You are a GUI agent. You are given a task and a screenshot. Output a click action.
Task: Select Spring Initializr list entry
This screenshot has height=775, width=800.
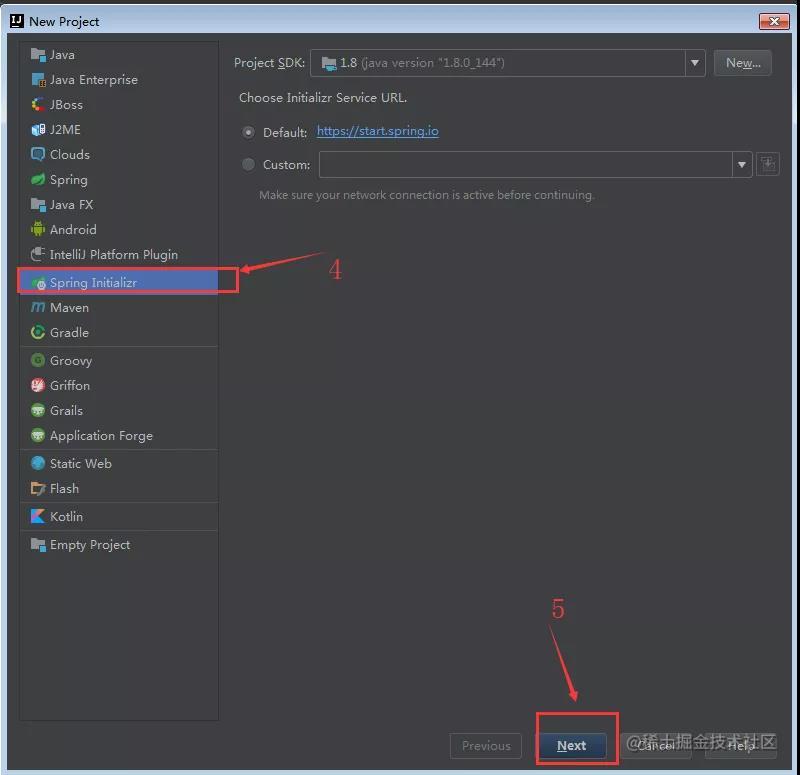(119, 282)
